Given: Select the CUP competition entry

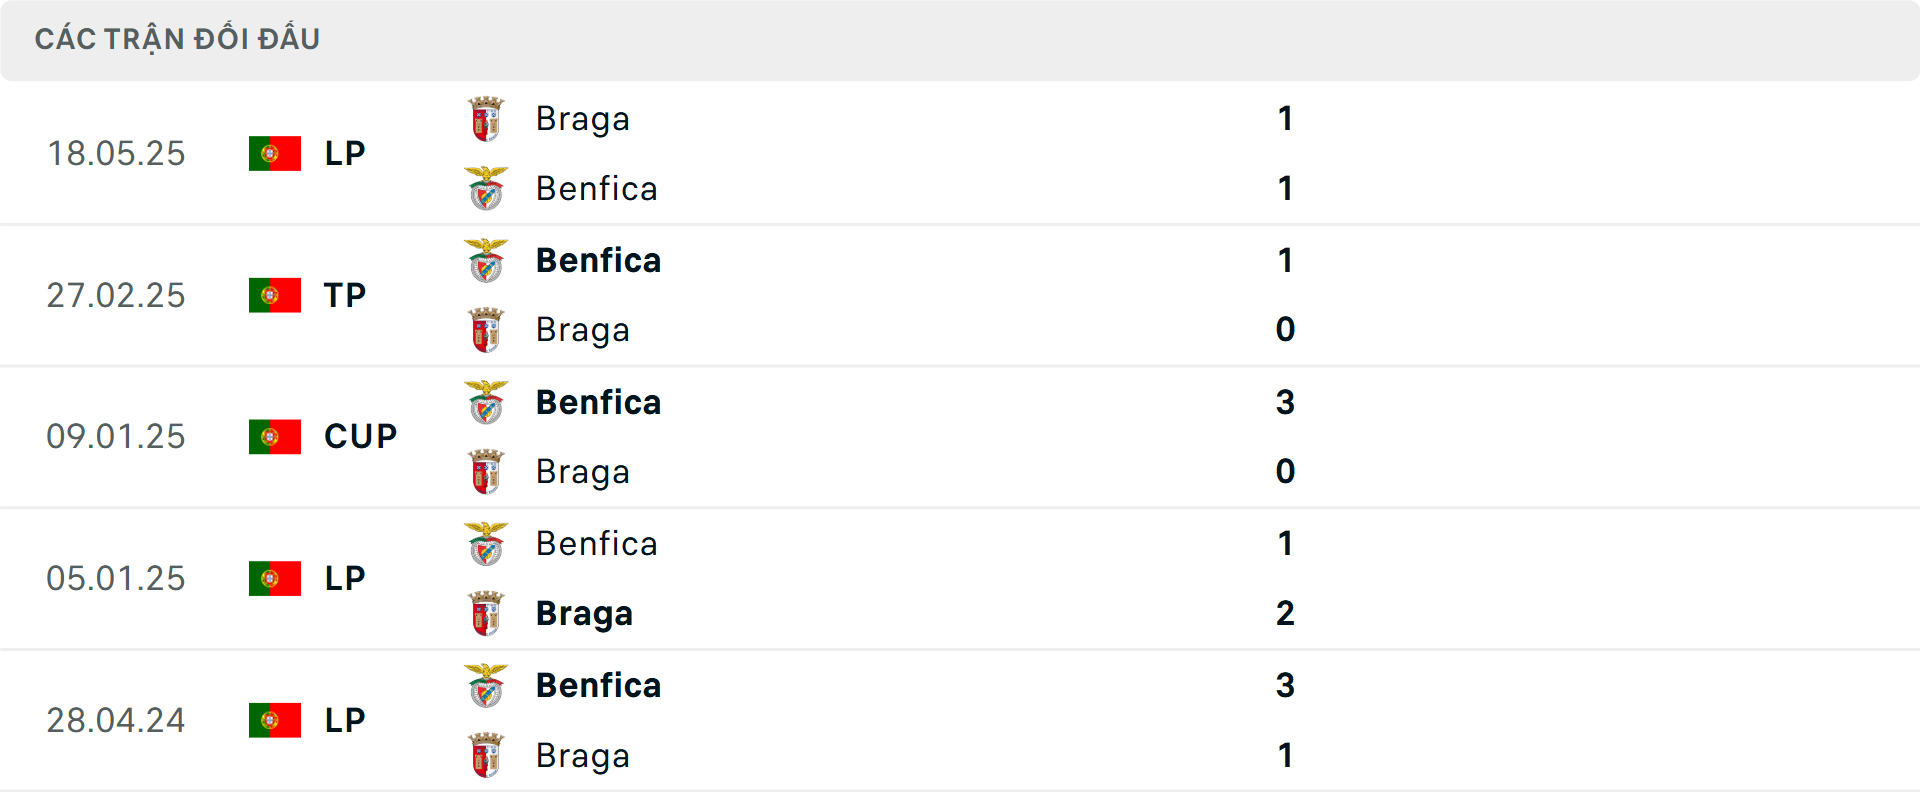Looking at the screenshot, I should click(358, 436).
